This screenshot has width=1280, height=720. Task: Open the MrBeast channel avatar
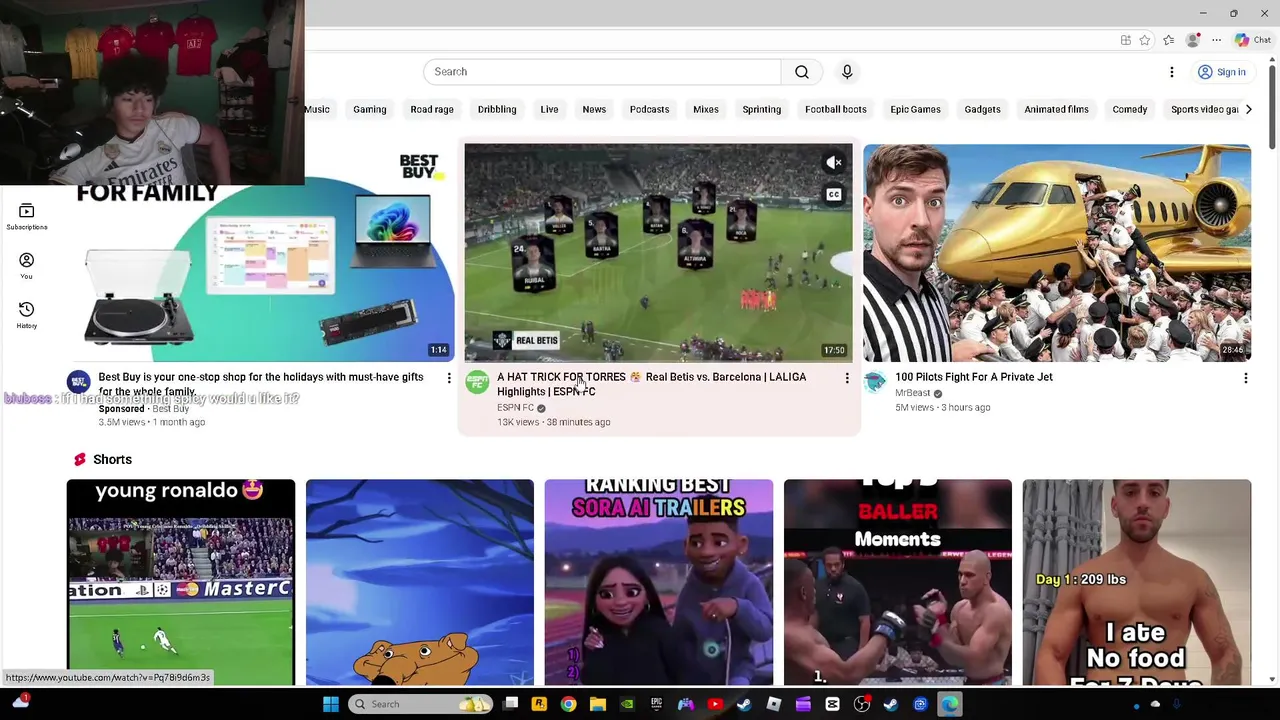click(x=875, y=382)
